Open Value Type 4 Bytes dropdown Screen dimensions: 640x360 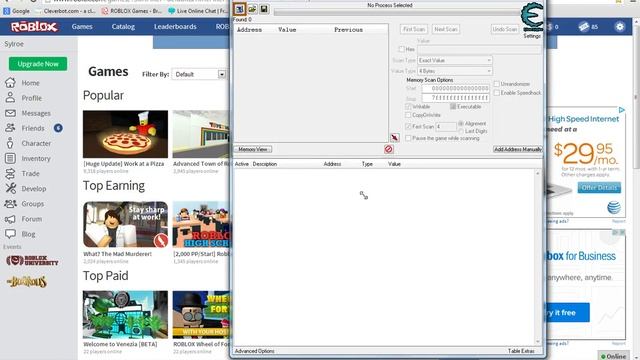pos(455,71)
